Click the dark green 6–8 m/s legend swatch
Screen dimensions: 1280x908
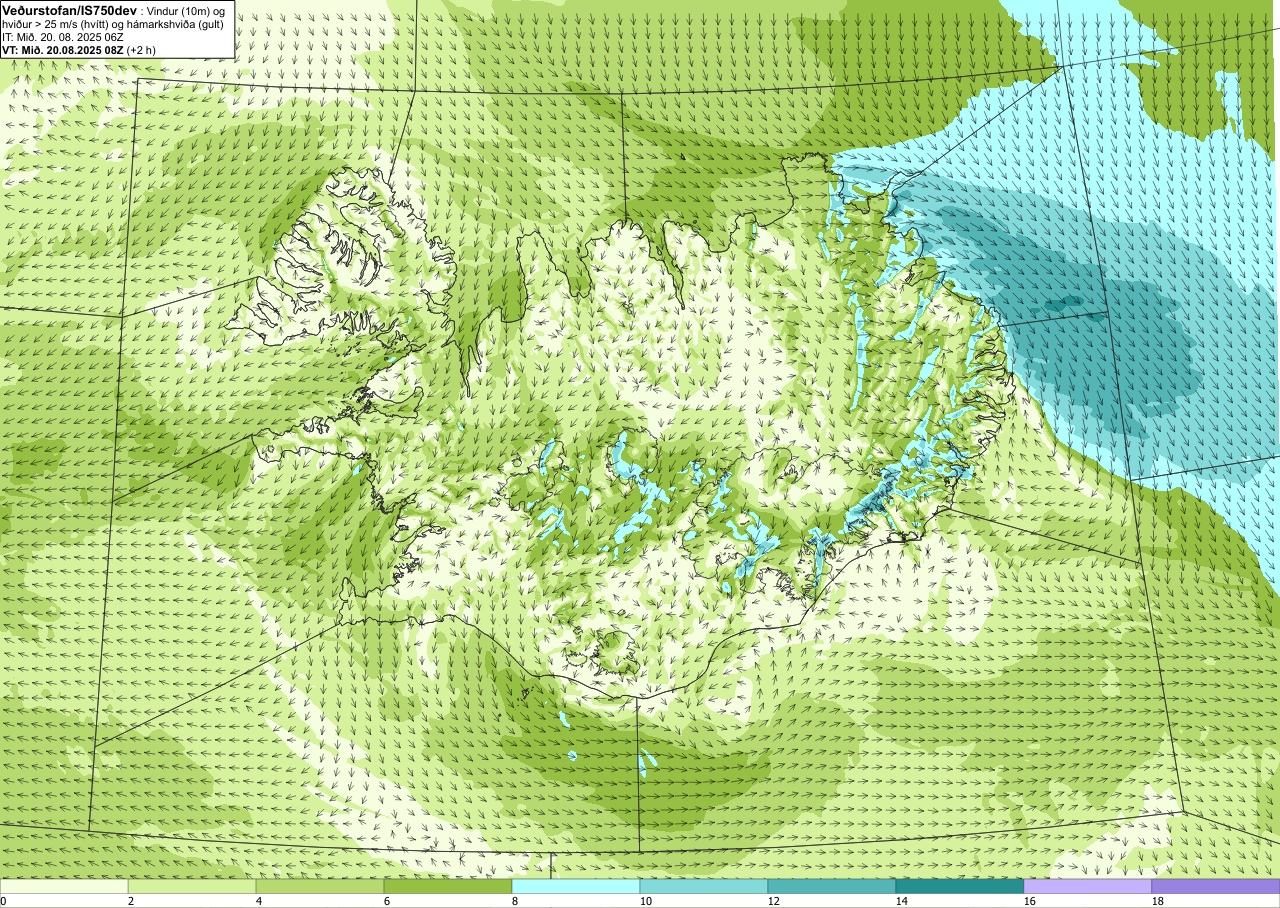pyautogui.click(x=448, y=886)
